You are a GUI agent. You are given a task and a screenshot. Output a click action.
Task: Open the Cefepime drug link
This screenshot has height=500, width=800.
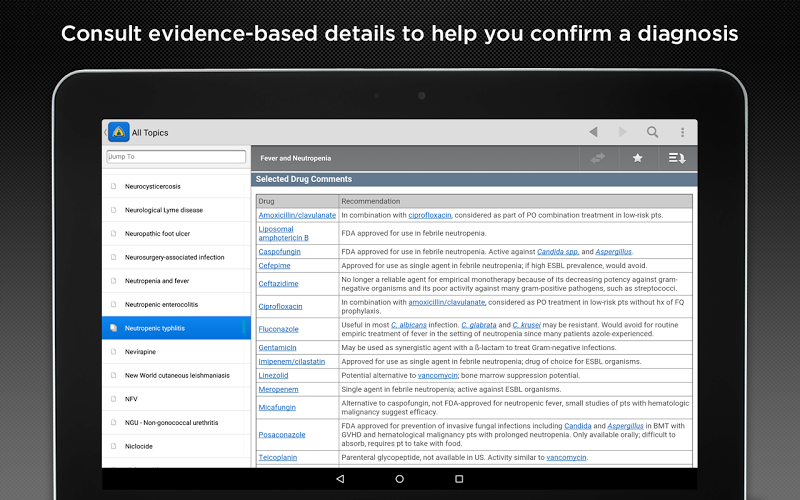pyautogui.click(x=274, y=265)
